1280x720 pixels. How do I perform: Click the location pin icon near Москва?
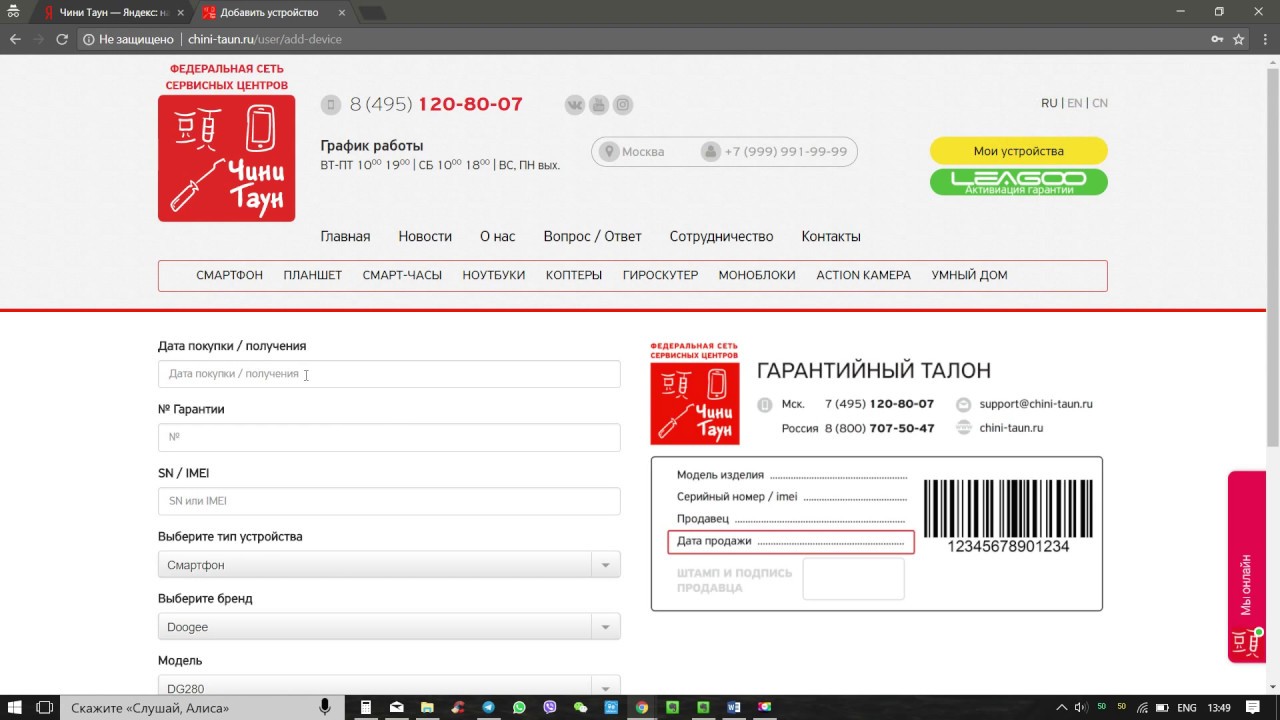tap(608, 152)
